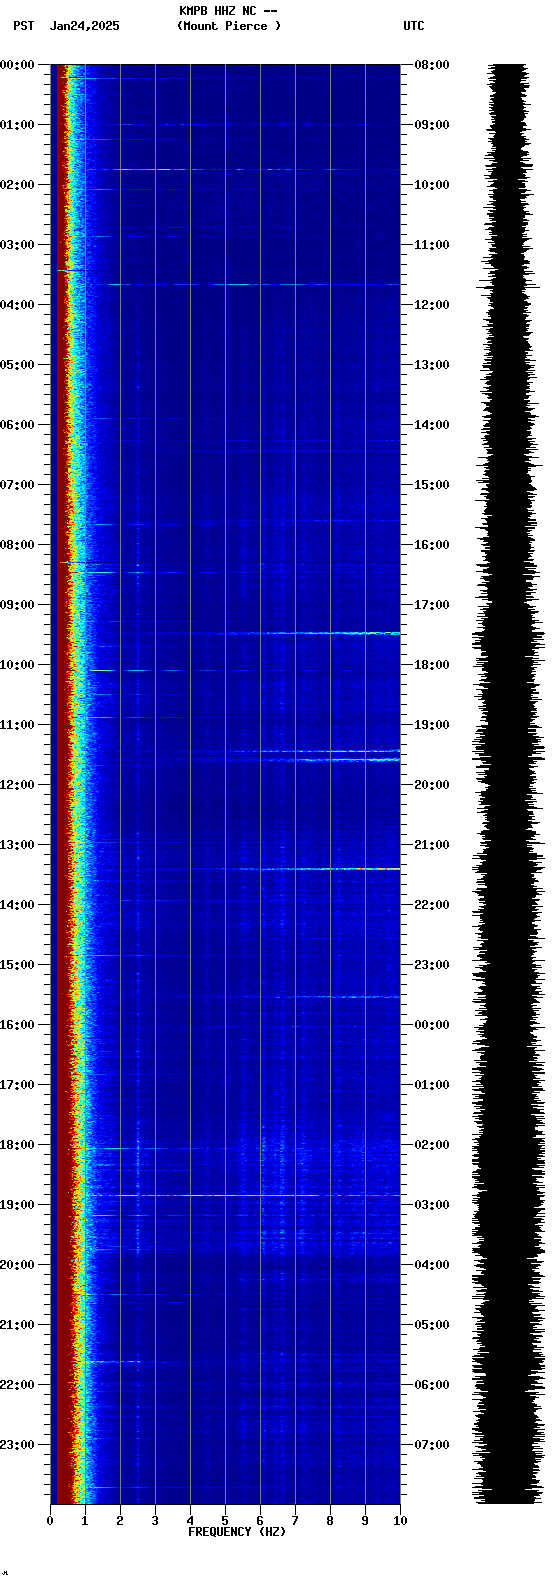Click the Mount Pierce station name
The image size is (552, 1584).
pyautogui.click(x=229, y=26)
